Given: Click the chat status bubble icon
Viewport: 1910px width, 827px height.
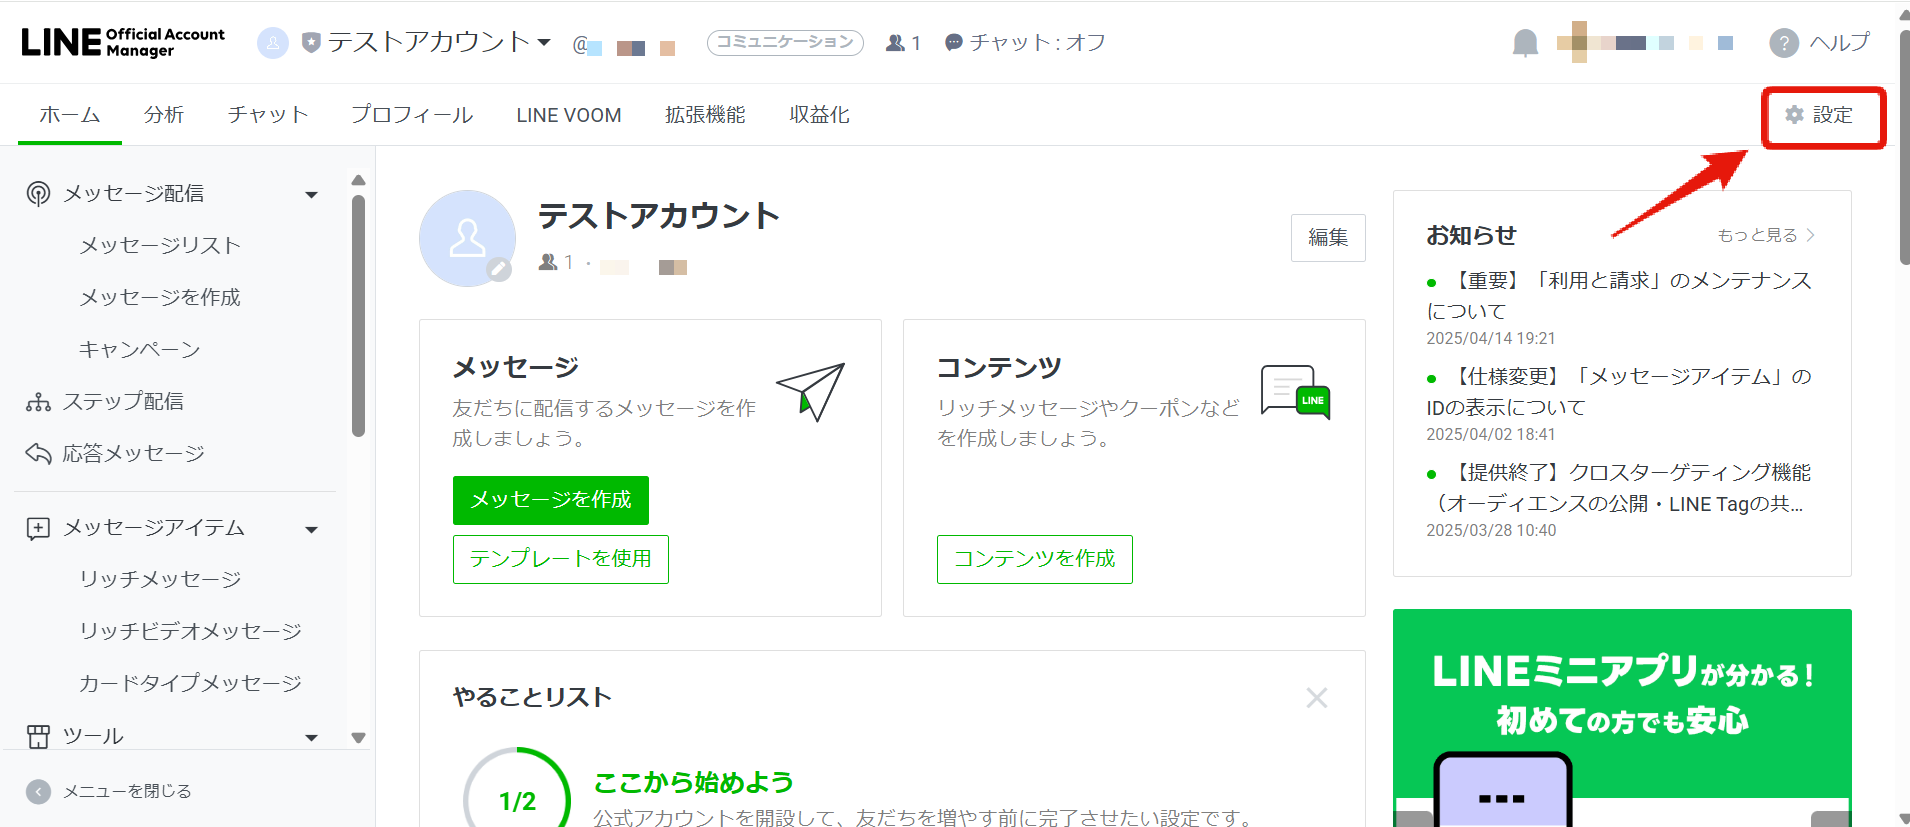Looking at the screenshot, I should (x=954, y=42).
